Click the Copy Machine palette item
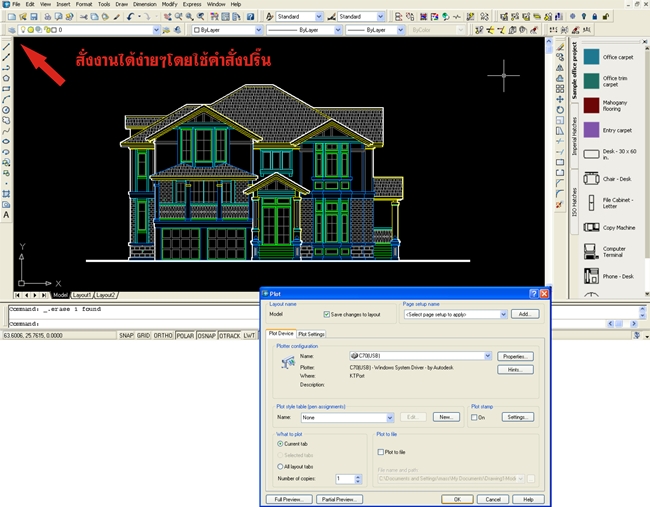The height and width of the screenshot is (507, 650). pos(609,228)
